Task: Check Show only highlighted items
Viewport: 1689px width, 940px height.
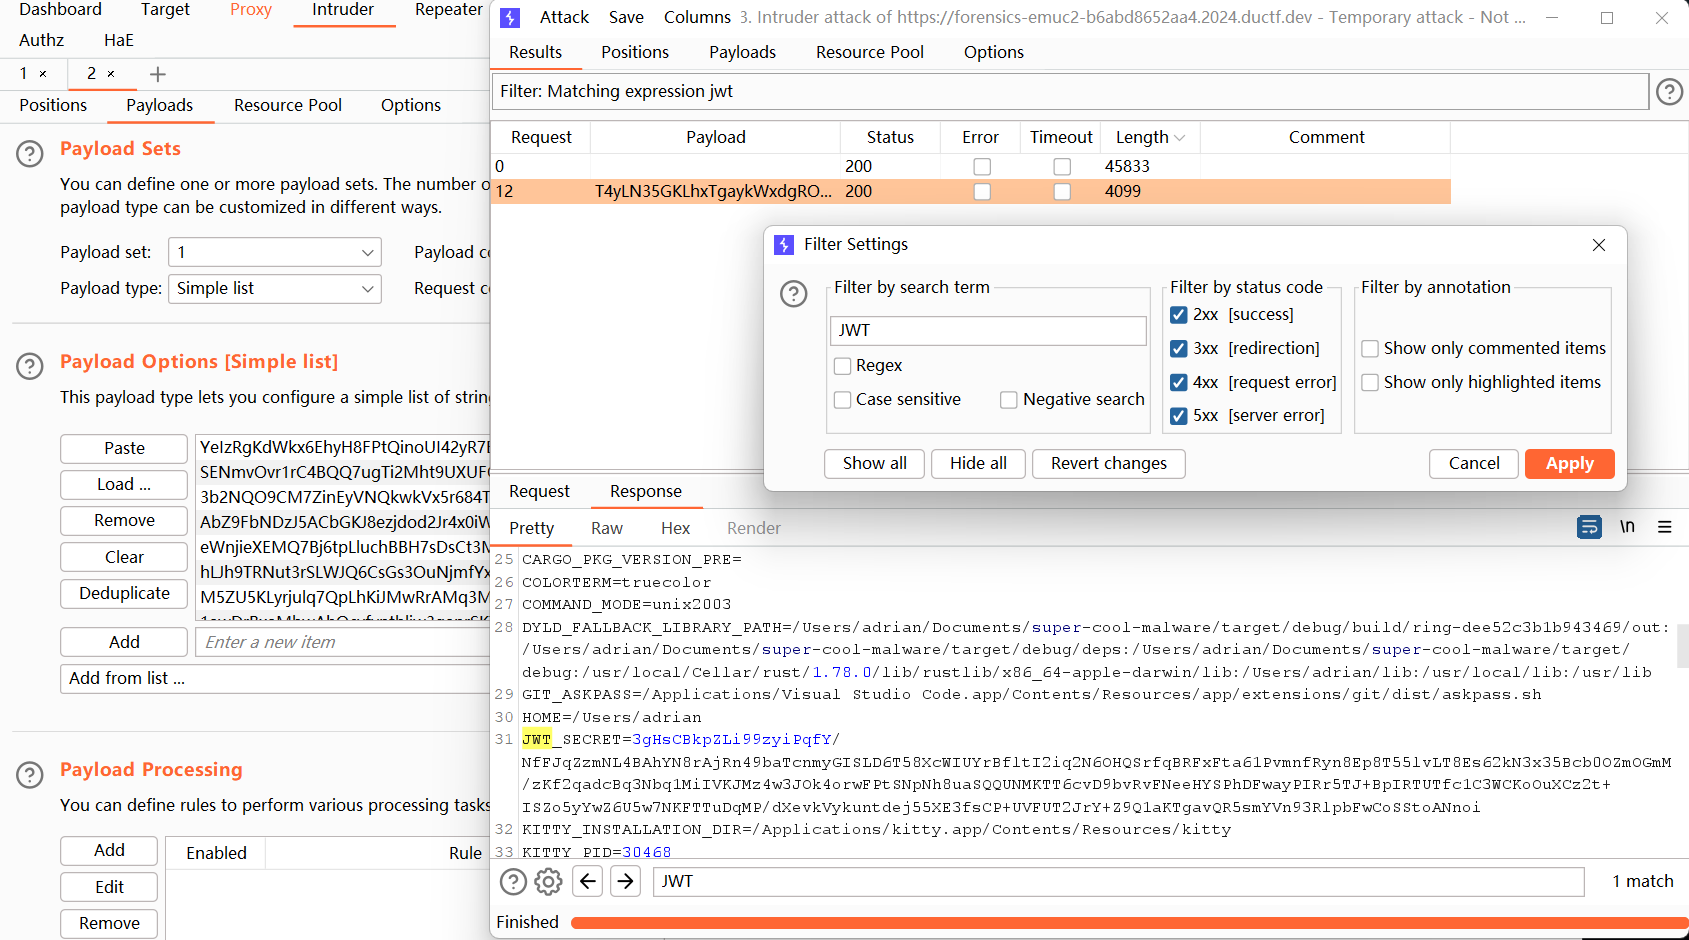Action: pyautogui.click(x=1370, y=383)
